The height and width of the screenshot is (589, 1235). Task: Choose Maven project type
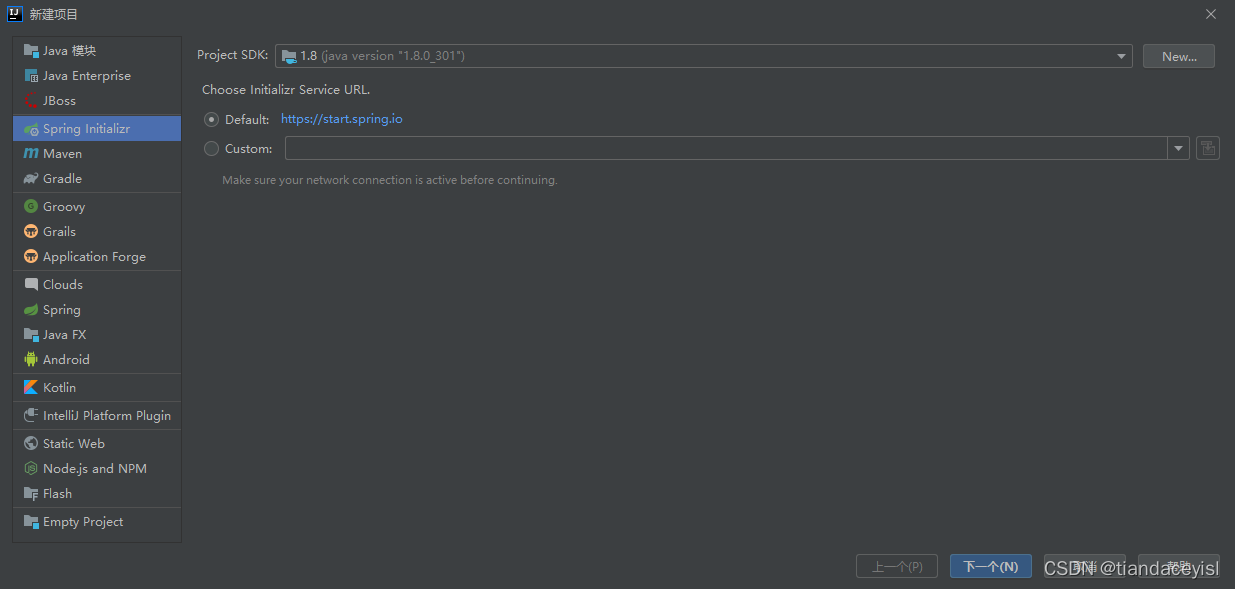coord(97,154)
